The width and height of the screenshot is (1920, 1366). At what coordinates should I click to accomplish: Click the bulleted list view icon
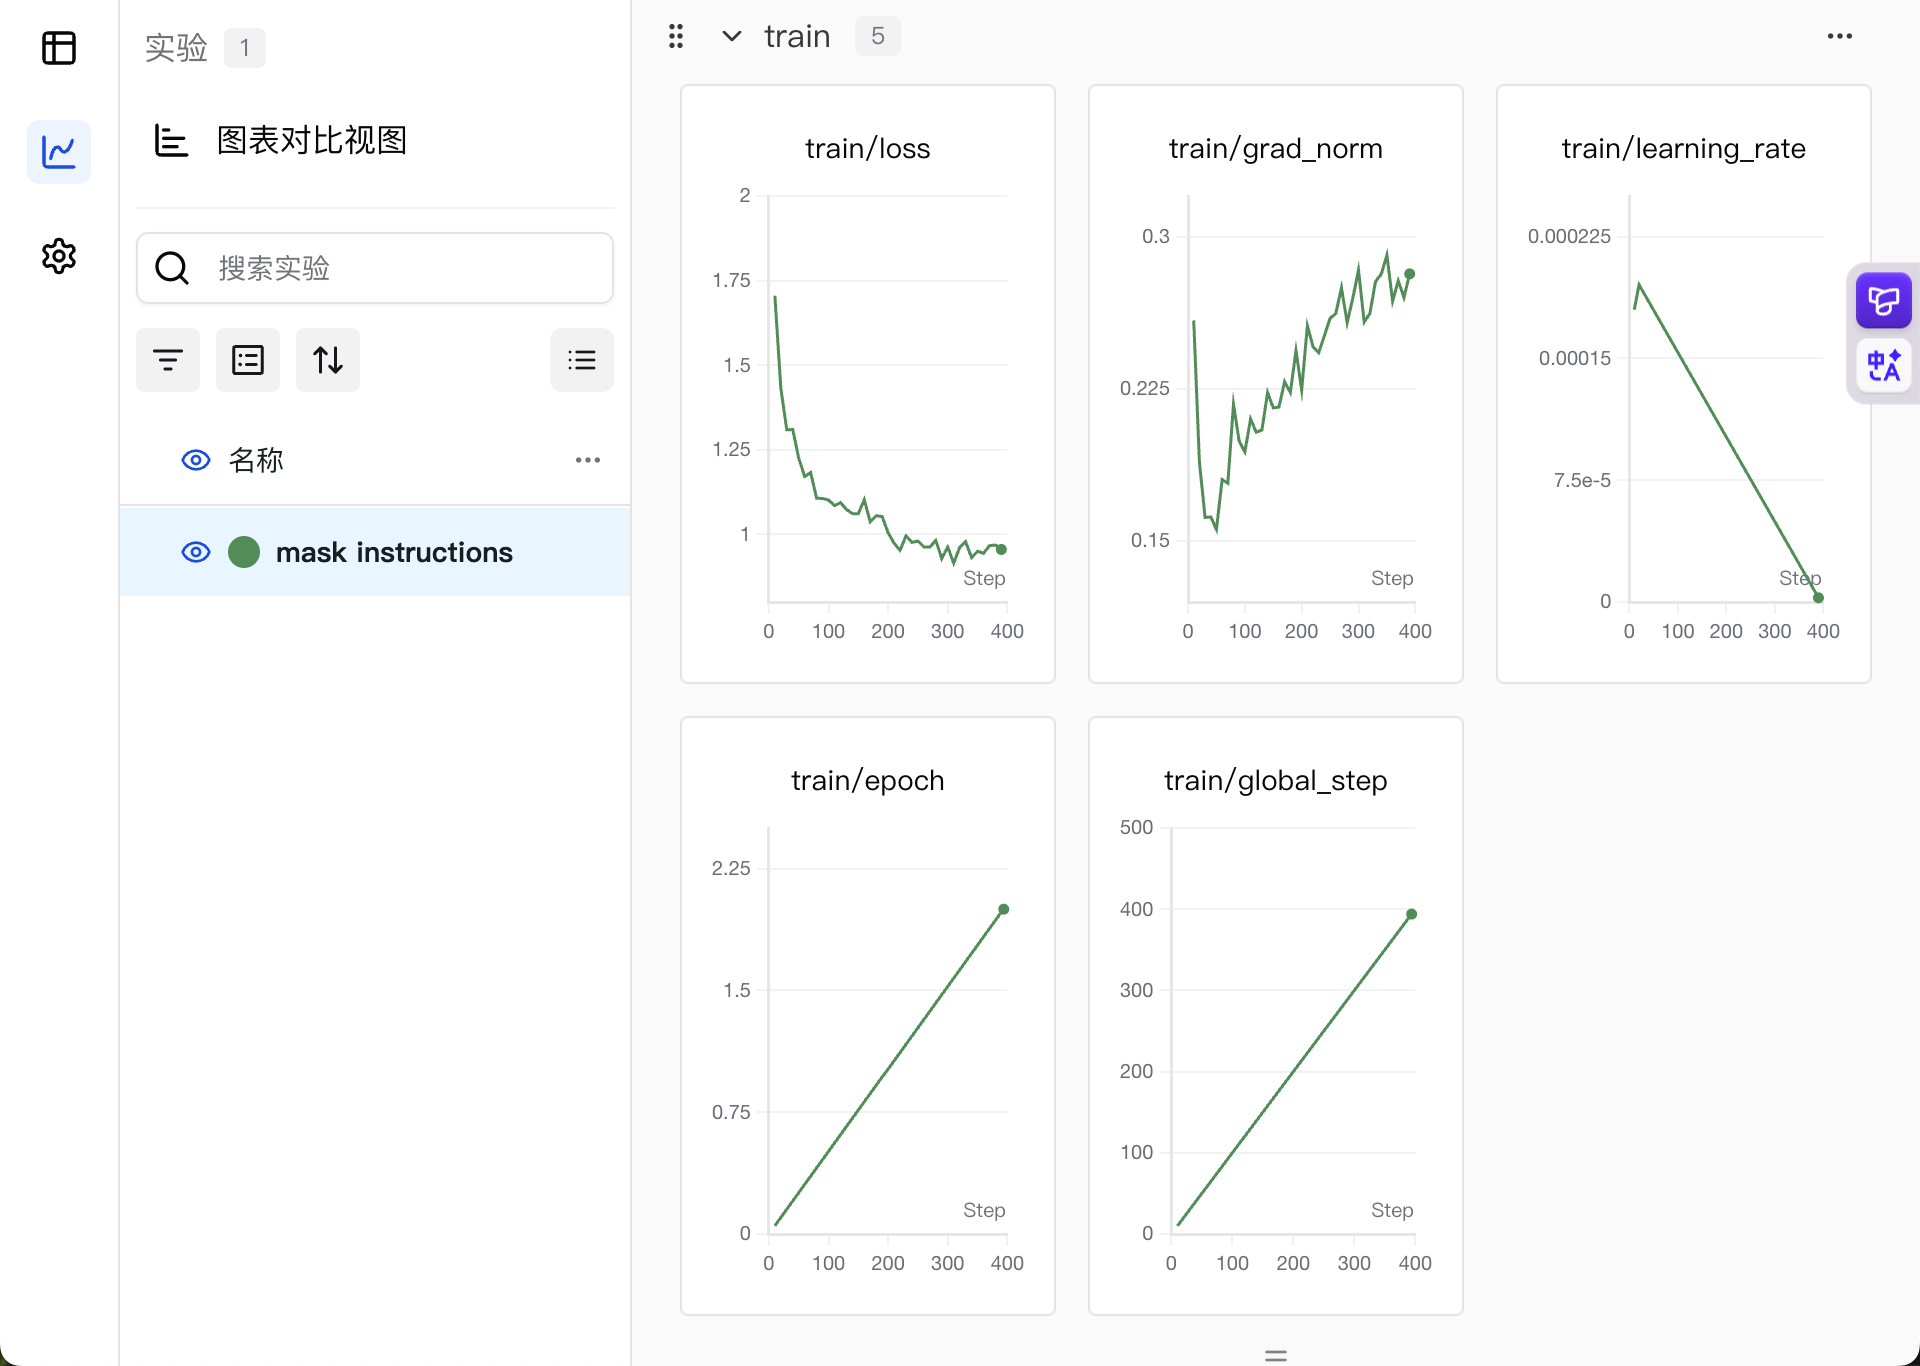582,360
